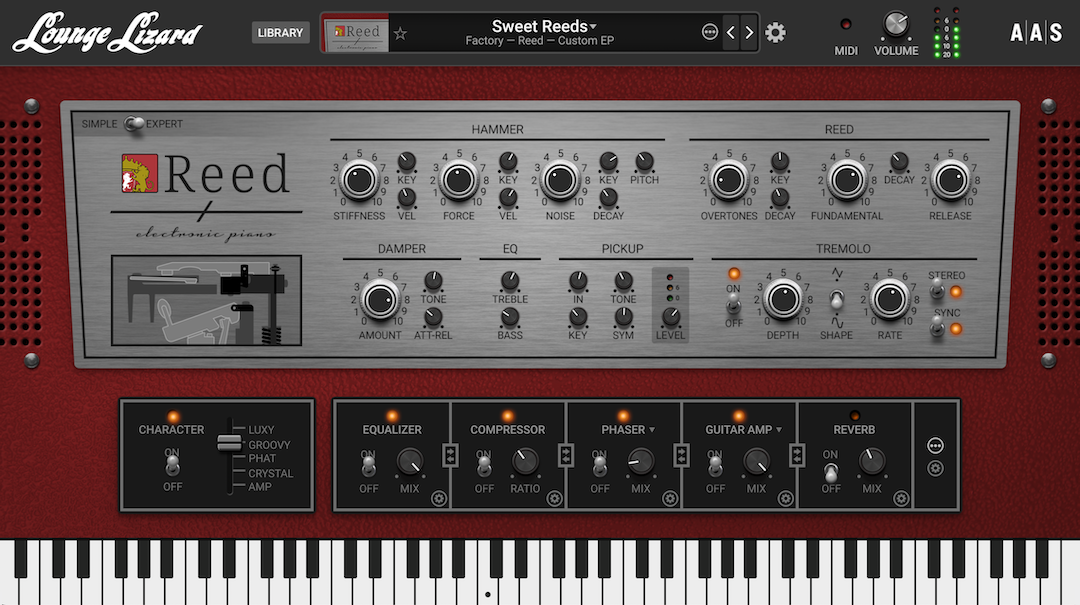Swap Equalizer and Compressor order arrows
This screenshot has height=605, width=1080.
450,455
